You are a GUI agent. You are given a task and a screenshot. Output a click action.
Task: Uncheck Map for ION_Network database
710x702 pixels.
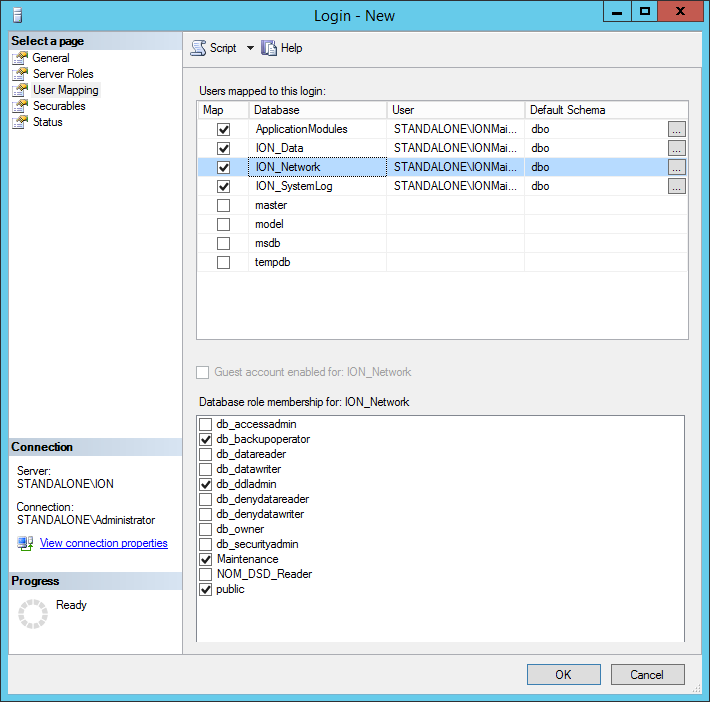pyautogui.click(x=223, y=168)
